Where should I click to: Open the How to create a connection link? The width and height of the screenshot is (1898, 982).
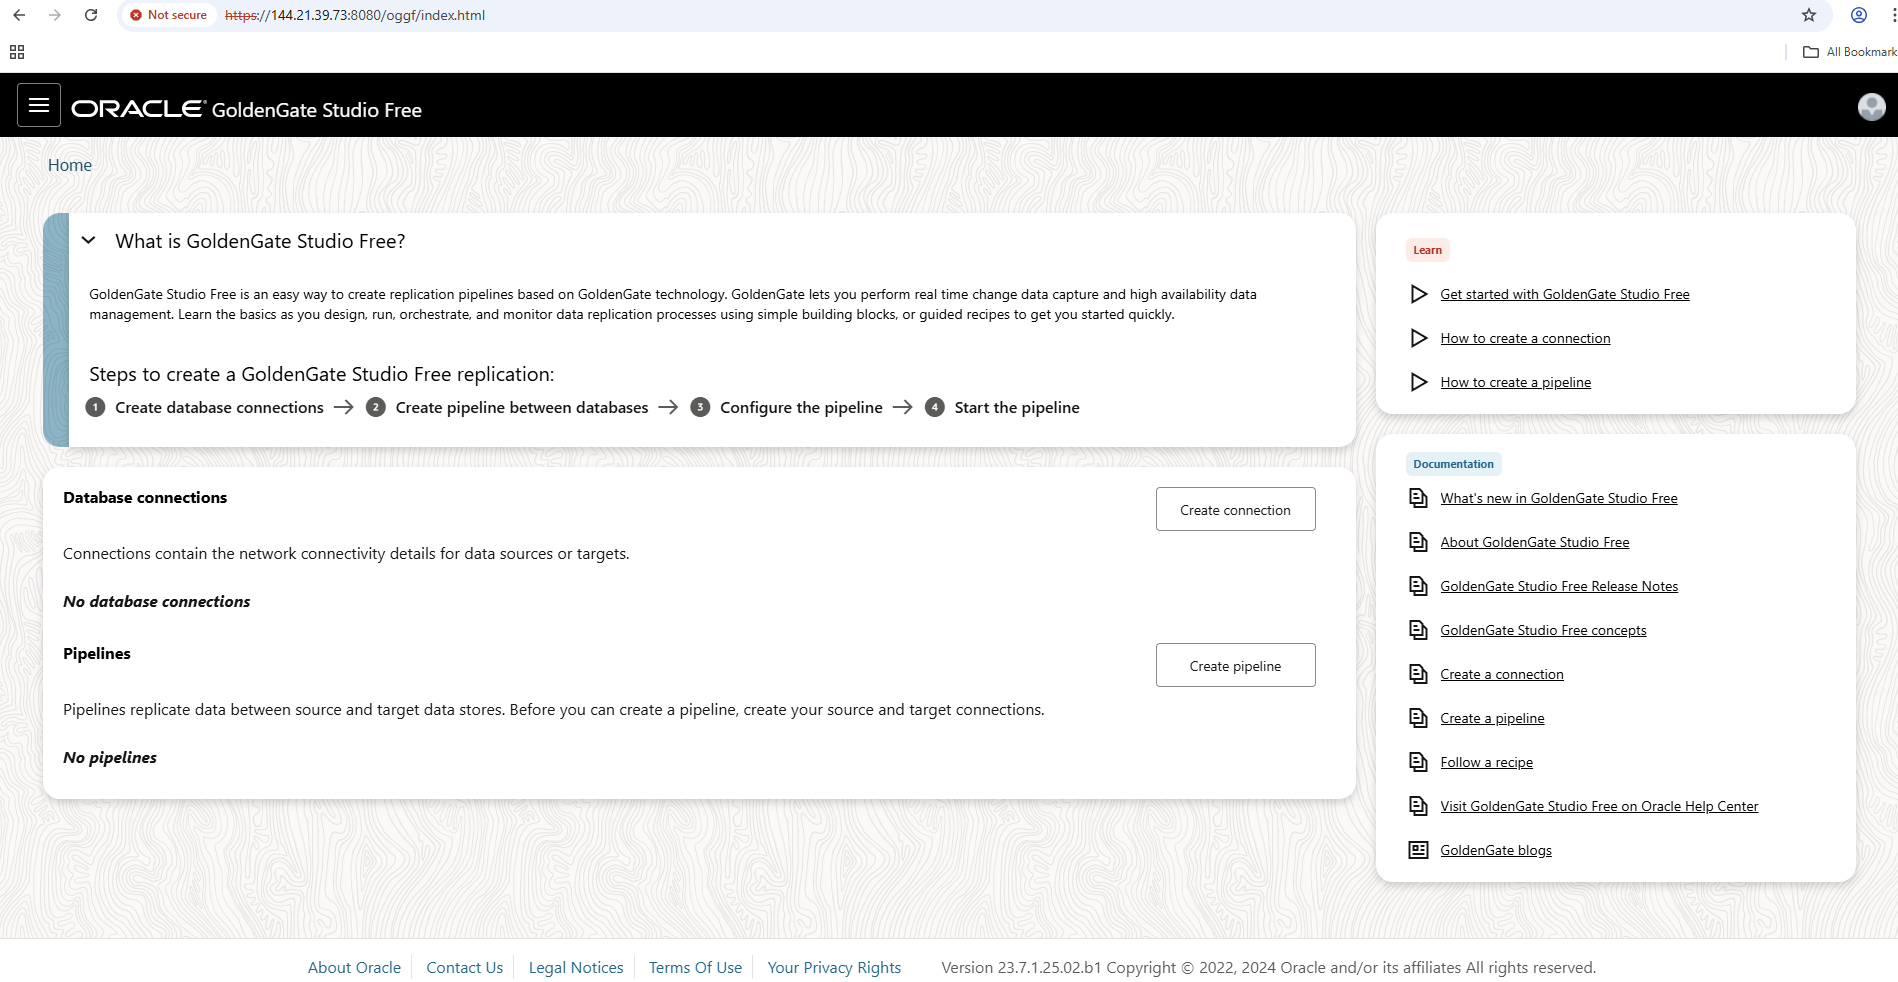(x=1525, y=338)
